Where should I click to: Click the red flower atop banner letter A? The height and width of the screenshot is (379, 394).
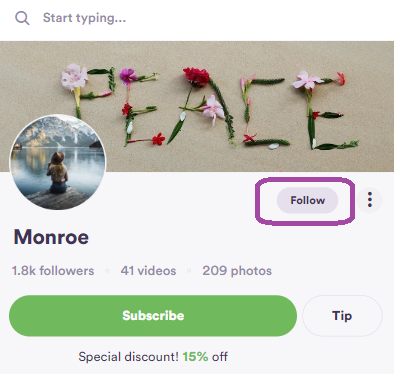[196, 77]
